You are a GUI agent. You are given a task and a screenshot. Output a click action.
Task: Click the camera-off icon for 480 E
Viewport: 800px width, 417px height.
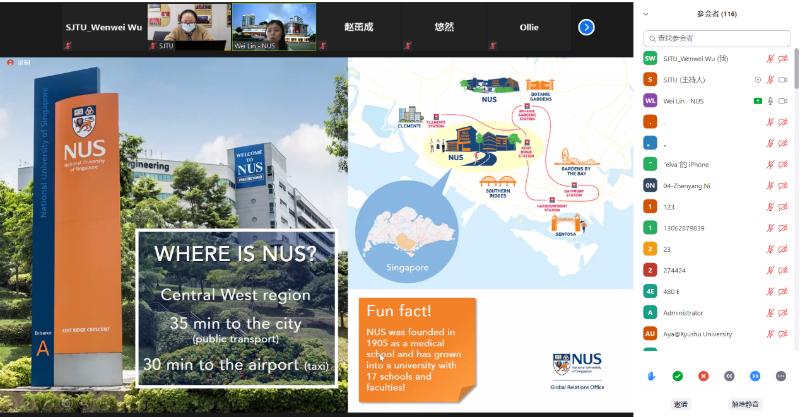click(783, 291)
